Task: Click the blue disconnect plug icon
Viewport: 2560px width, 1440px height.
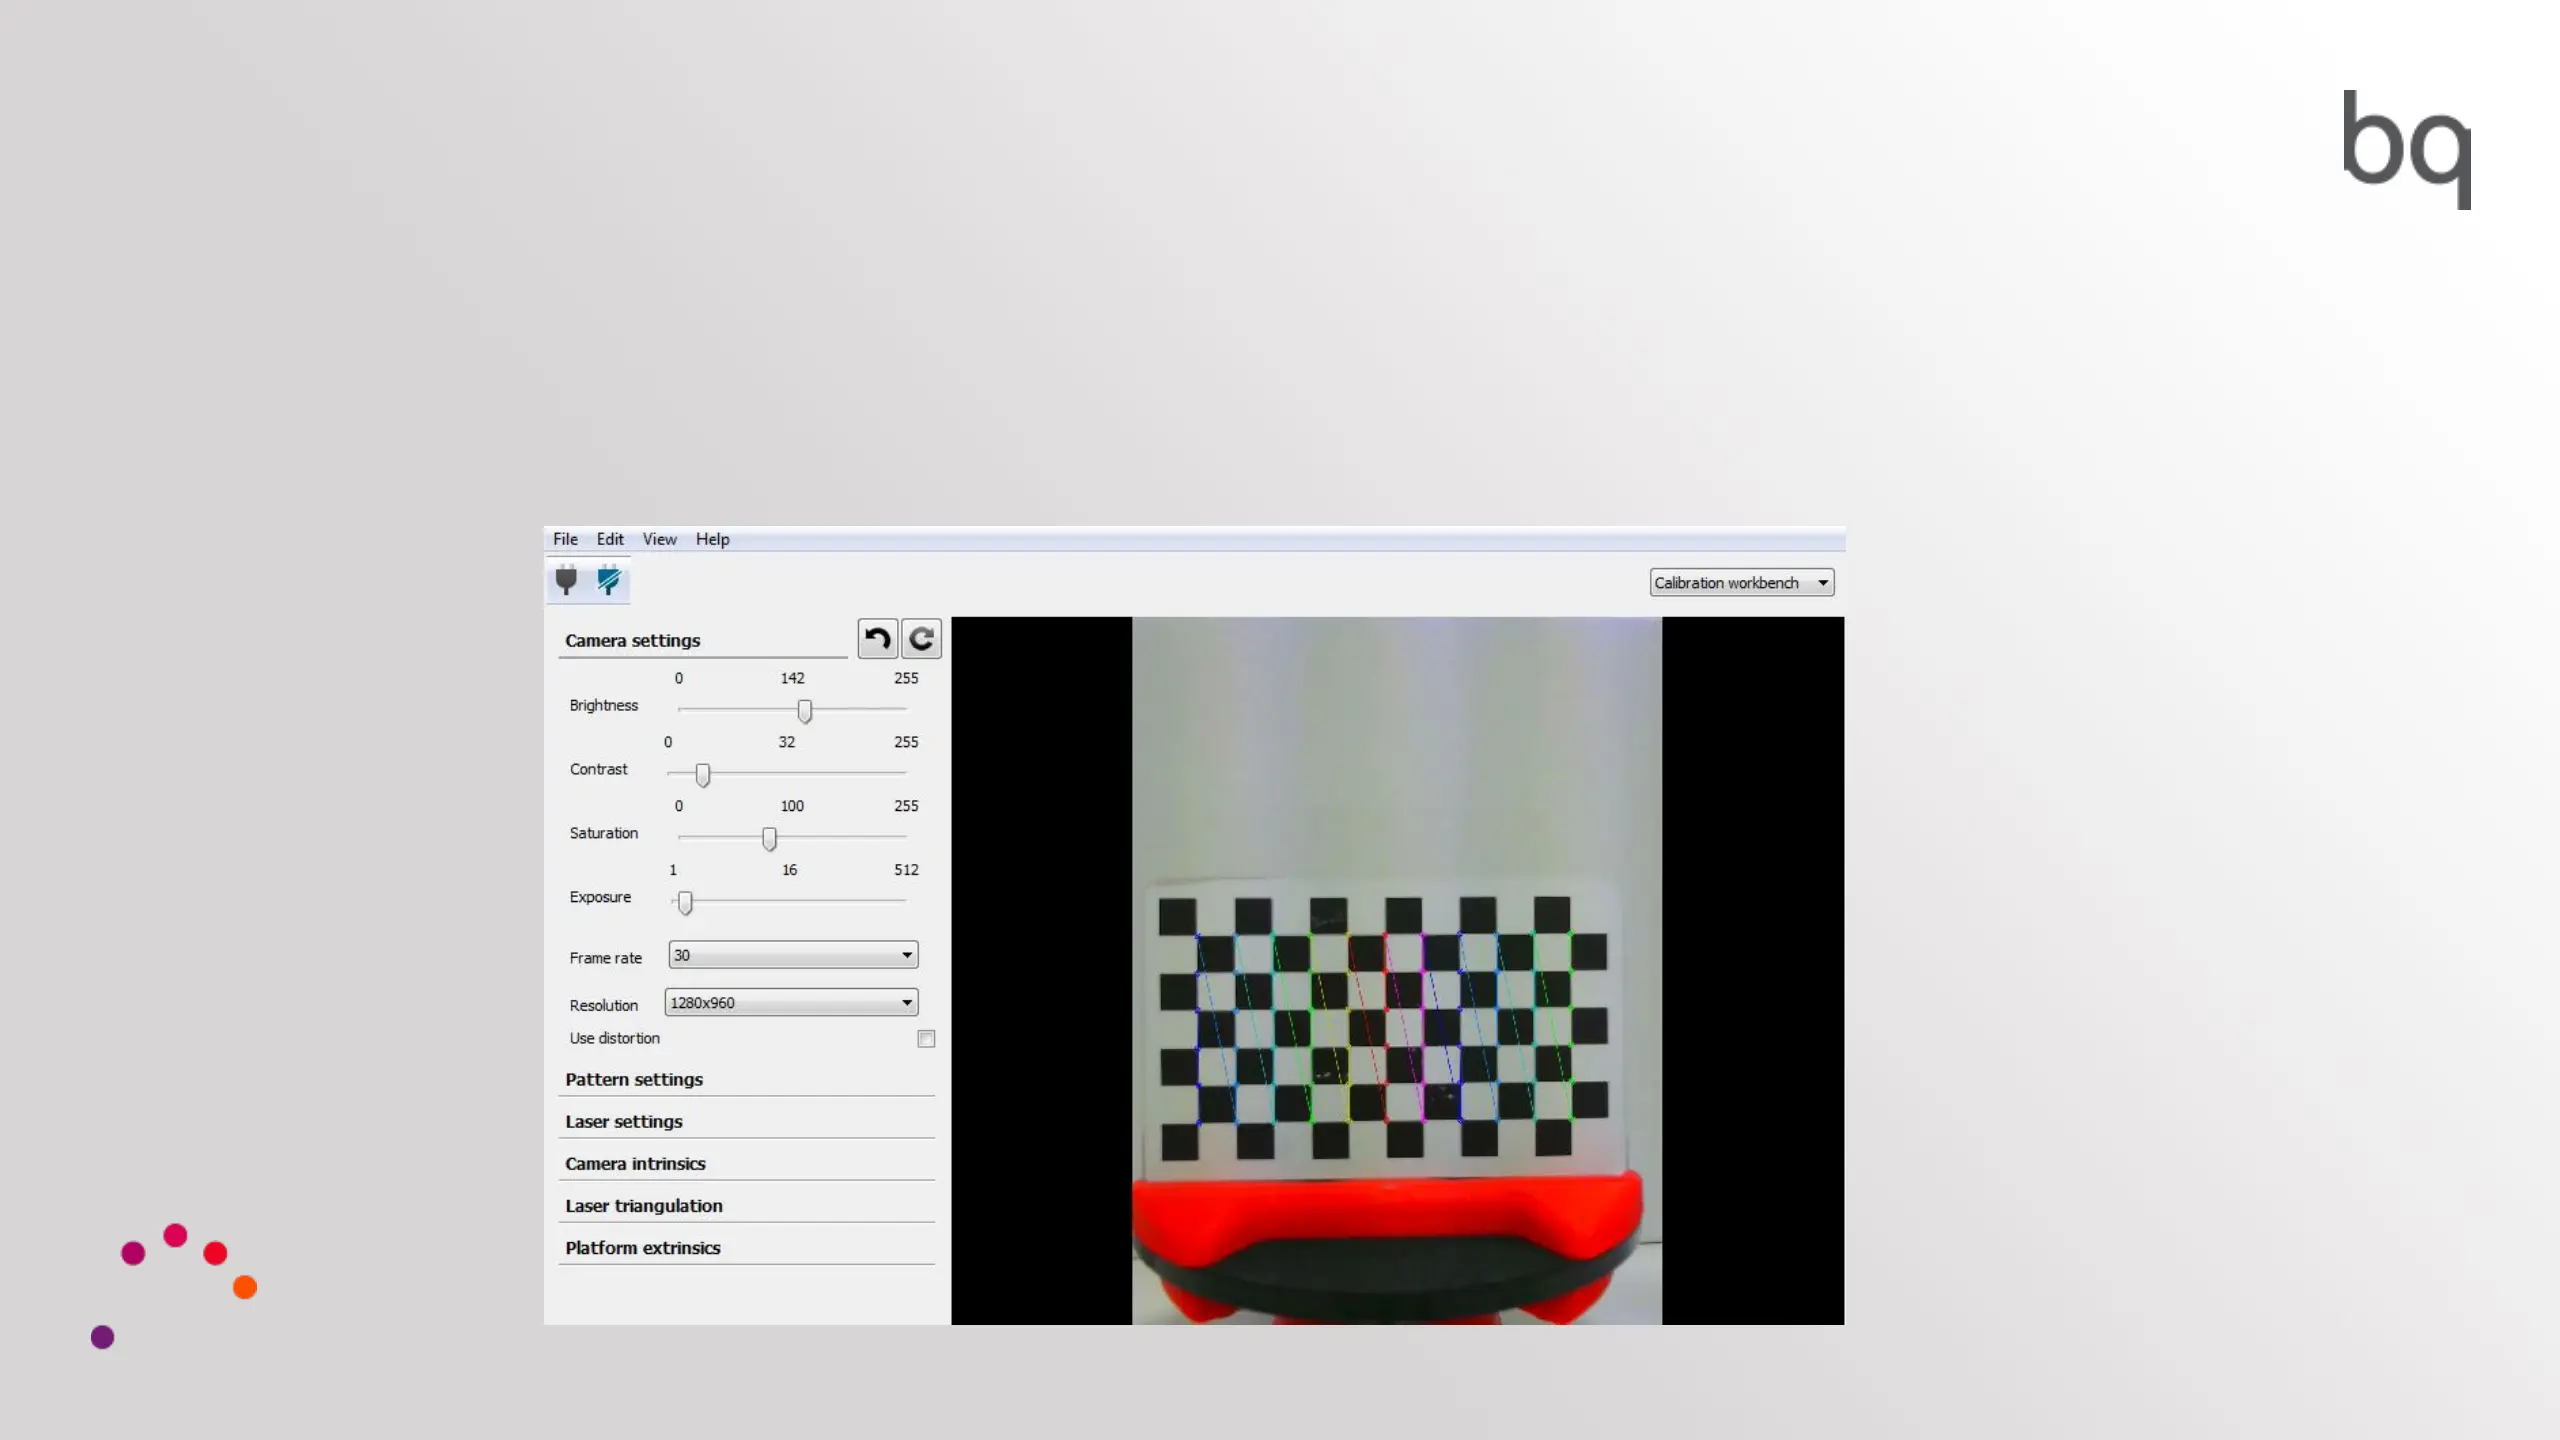Action: pos(609,580)
